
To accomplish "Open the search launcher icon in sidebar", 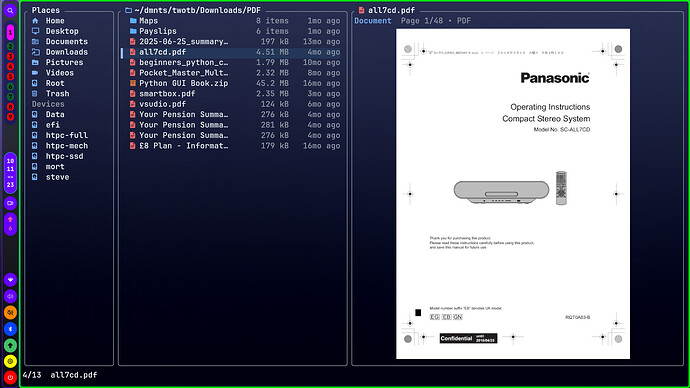I will [10, 11].
